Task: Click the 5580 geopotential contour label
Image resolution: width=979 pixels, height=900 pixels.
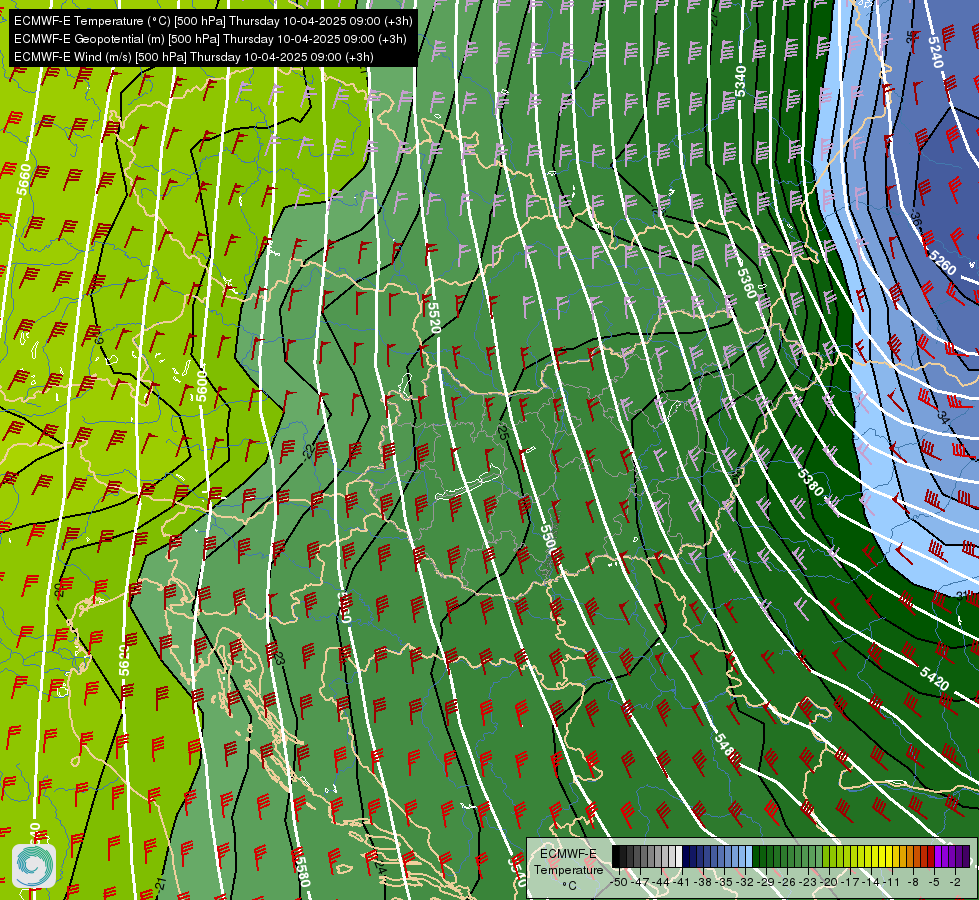Action: pos(302,868)
